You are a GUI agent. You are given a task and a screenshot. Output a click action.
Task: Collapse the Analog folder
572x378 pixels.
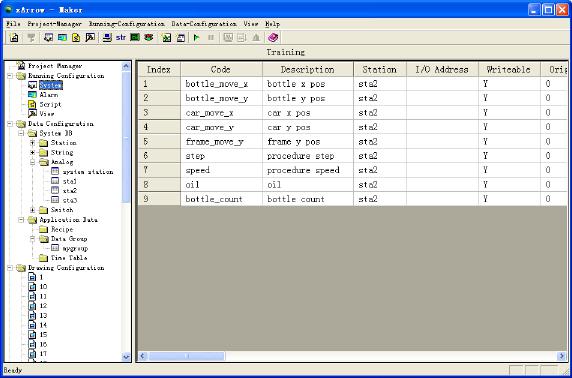click(x=32, y=162)
